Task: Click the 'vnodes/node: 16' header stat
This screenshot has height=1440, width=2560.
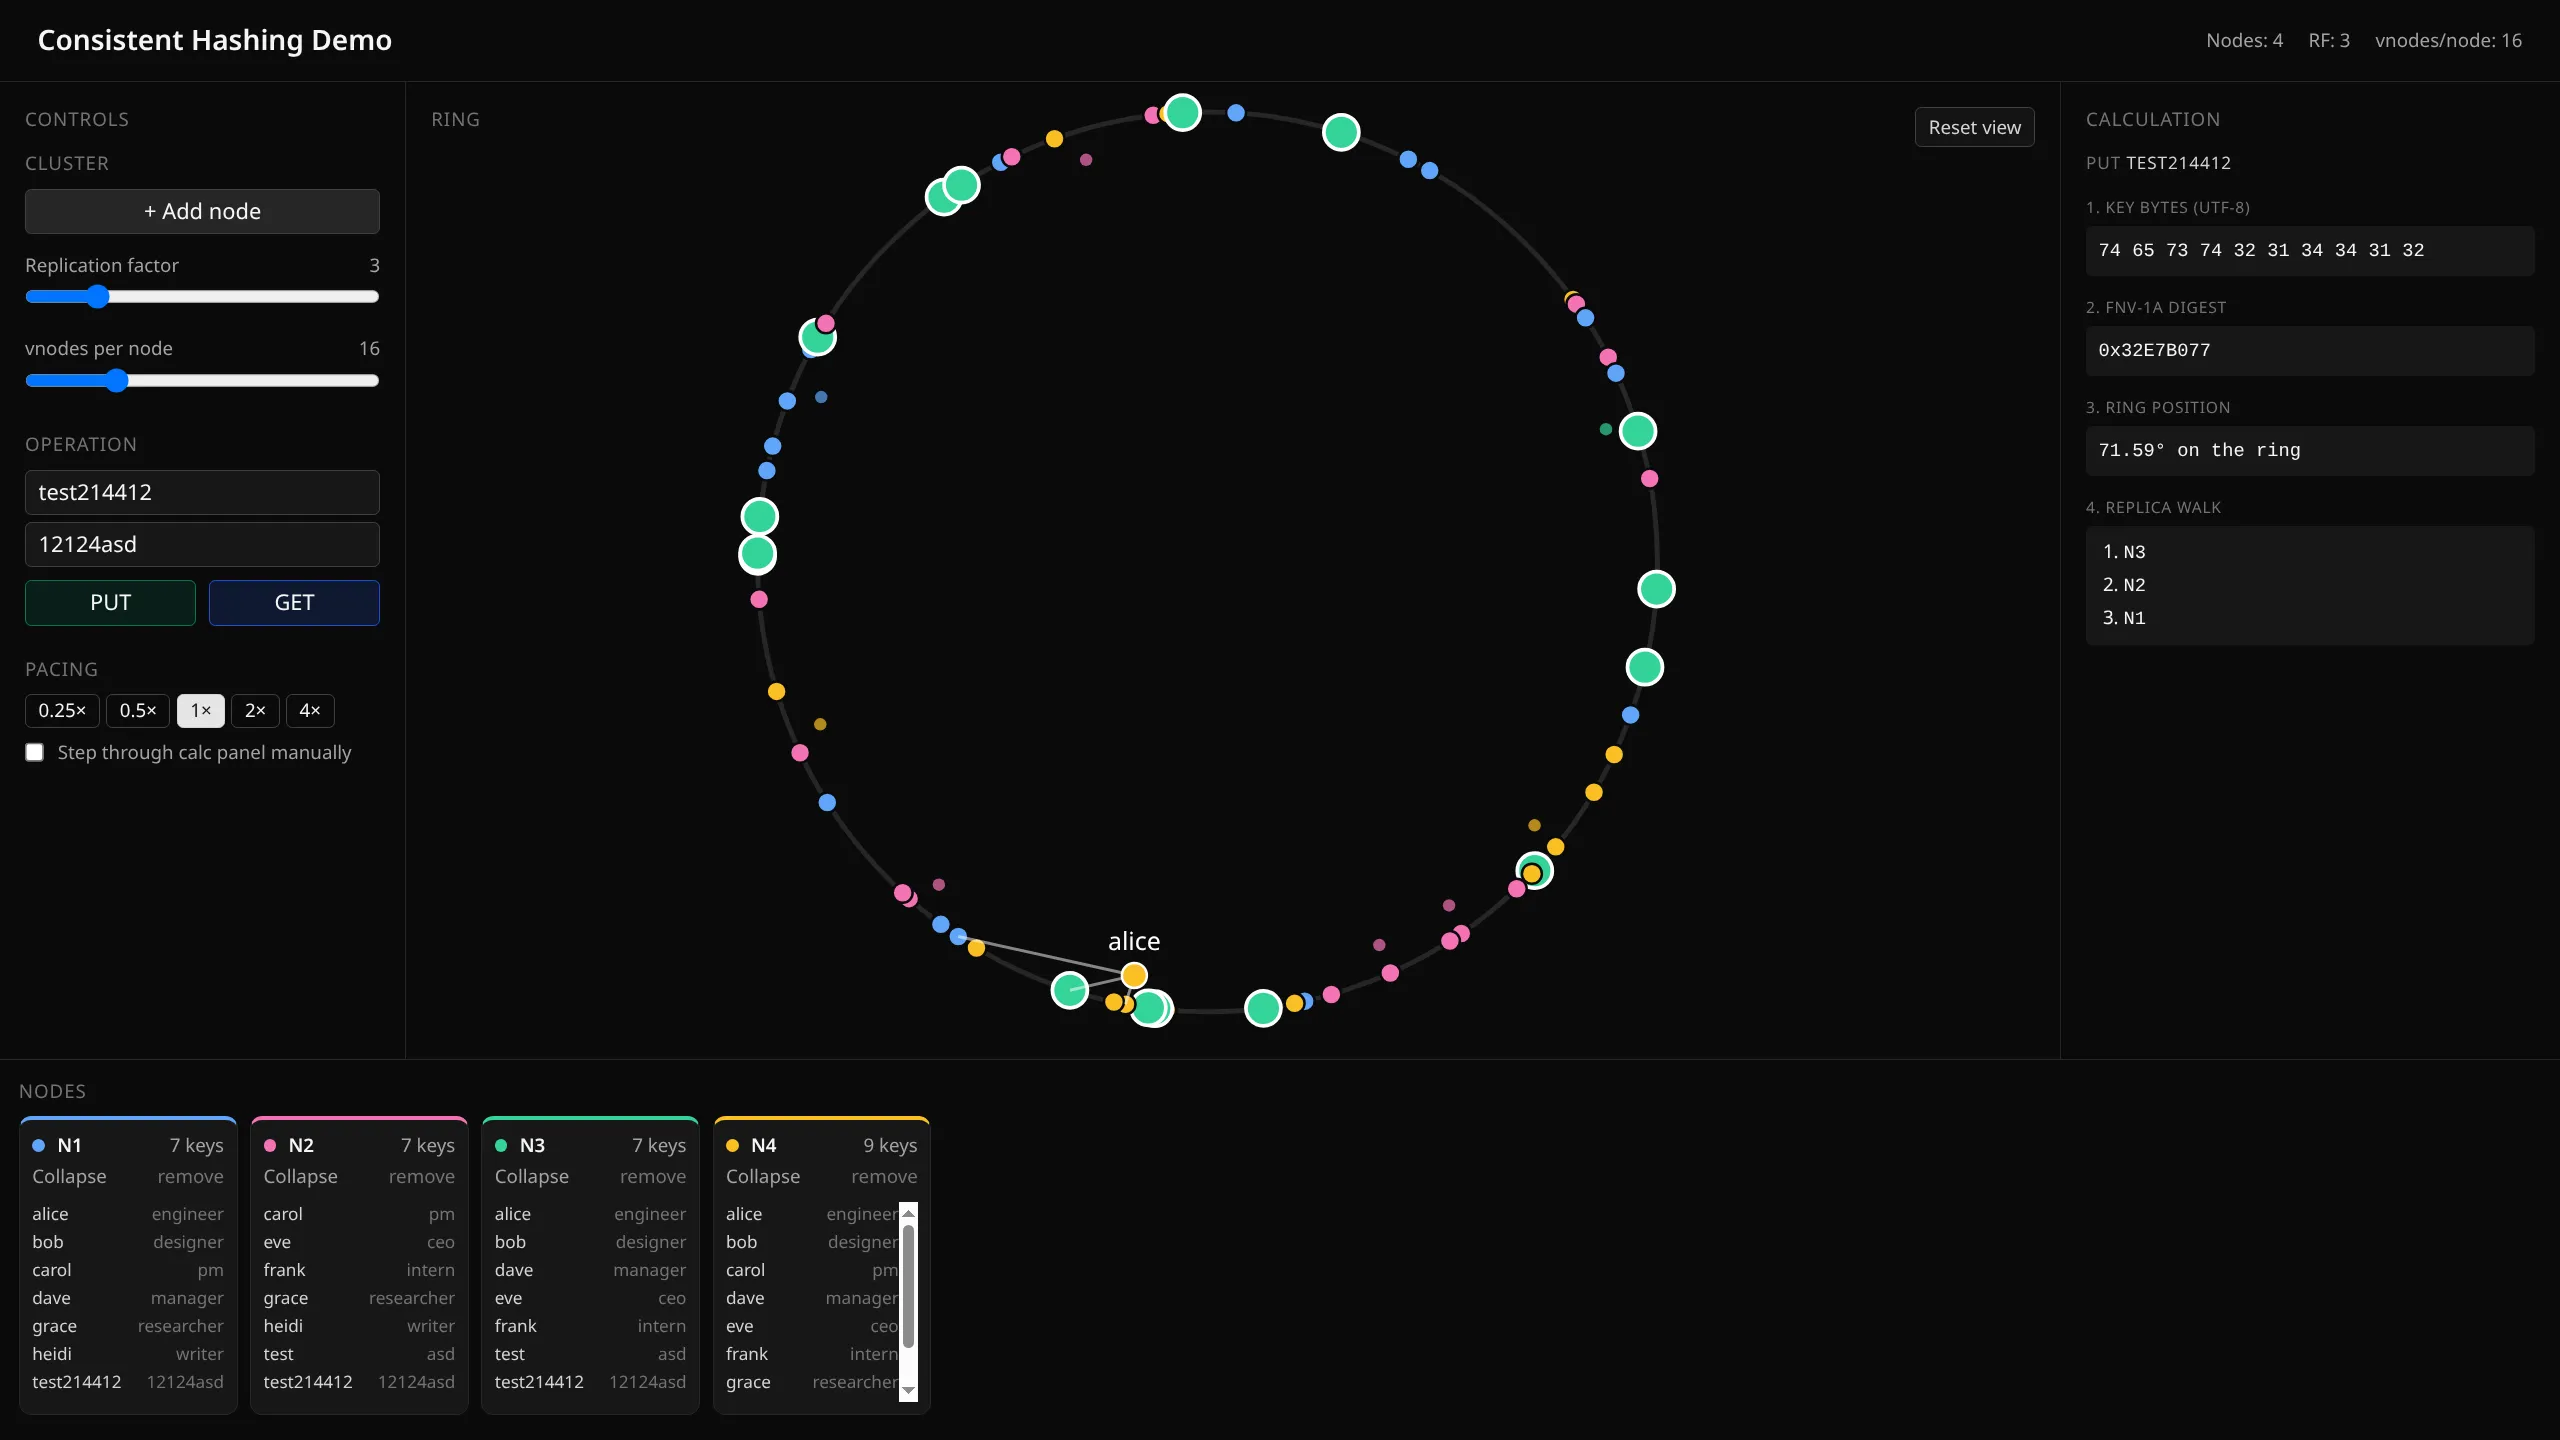Action: (x=2448, y=40)
